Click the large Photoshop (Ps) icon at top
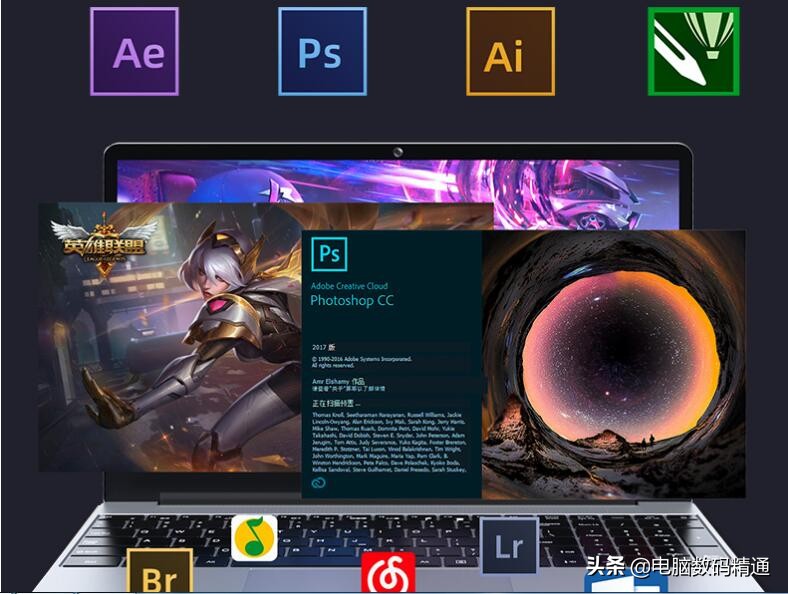Screen dimensions: 788x594 coord(322,51)
